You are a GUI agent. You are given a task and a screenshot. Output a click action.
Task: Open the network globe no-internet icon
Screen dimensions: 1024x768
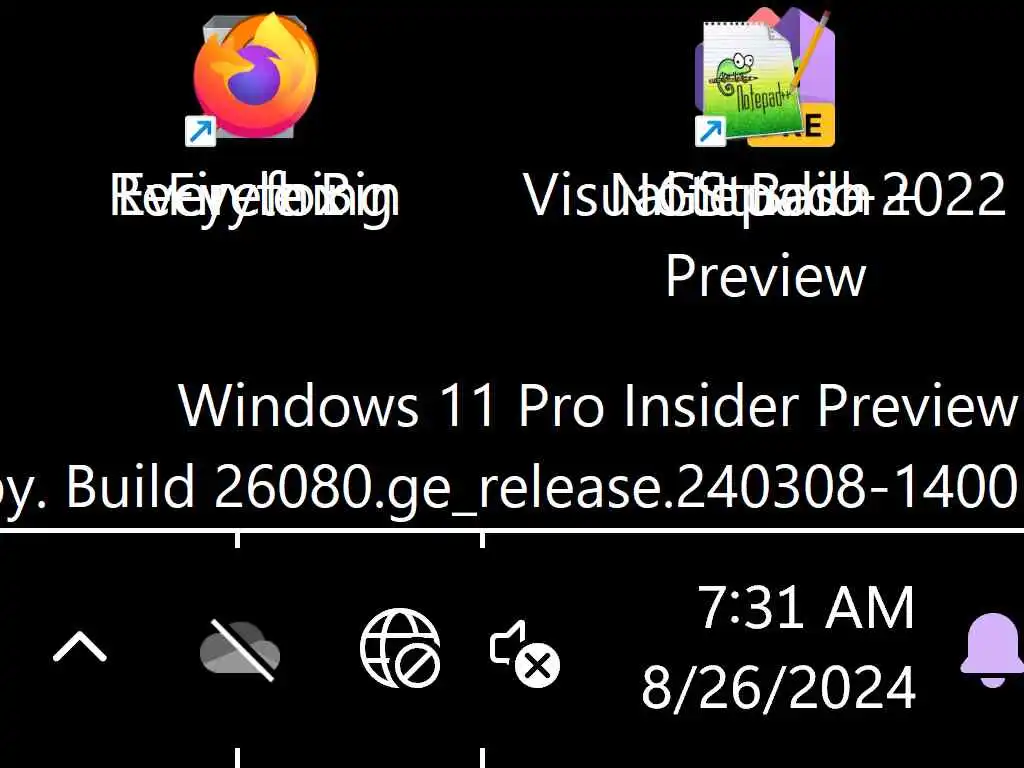400,648
